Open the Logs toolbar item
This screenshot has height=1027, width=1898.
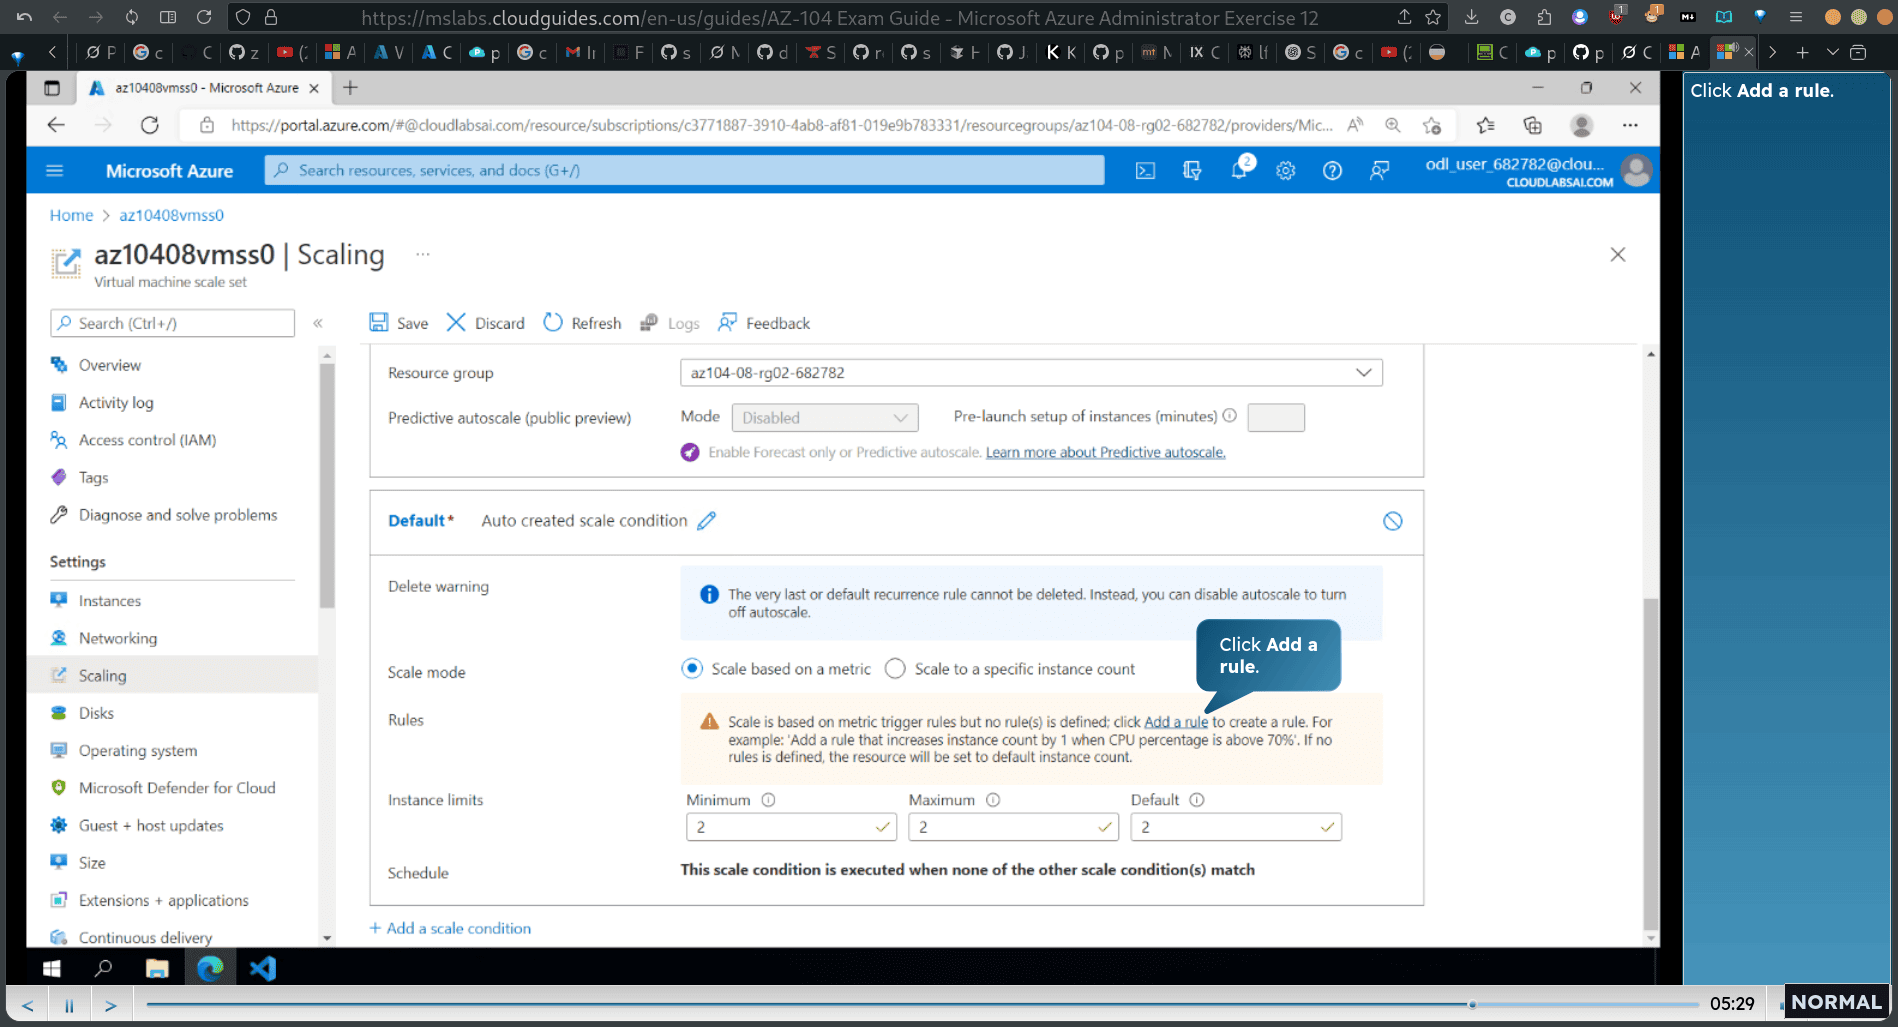[670, 323]
